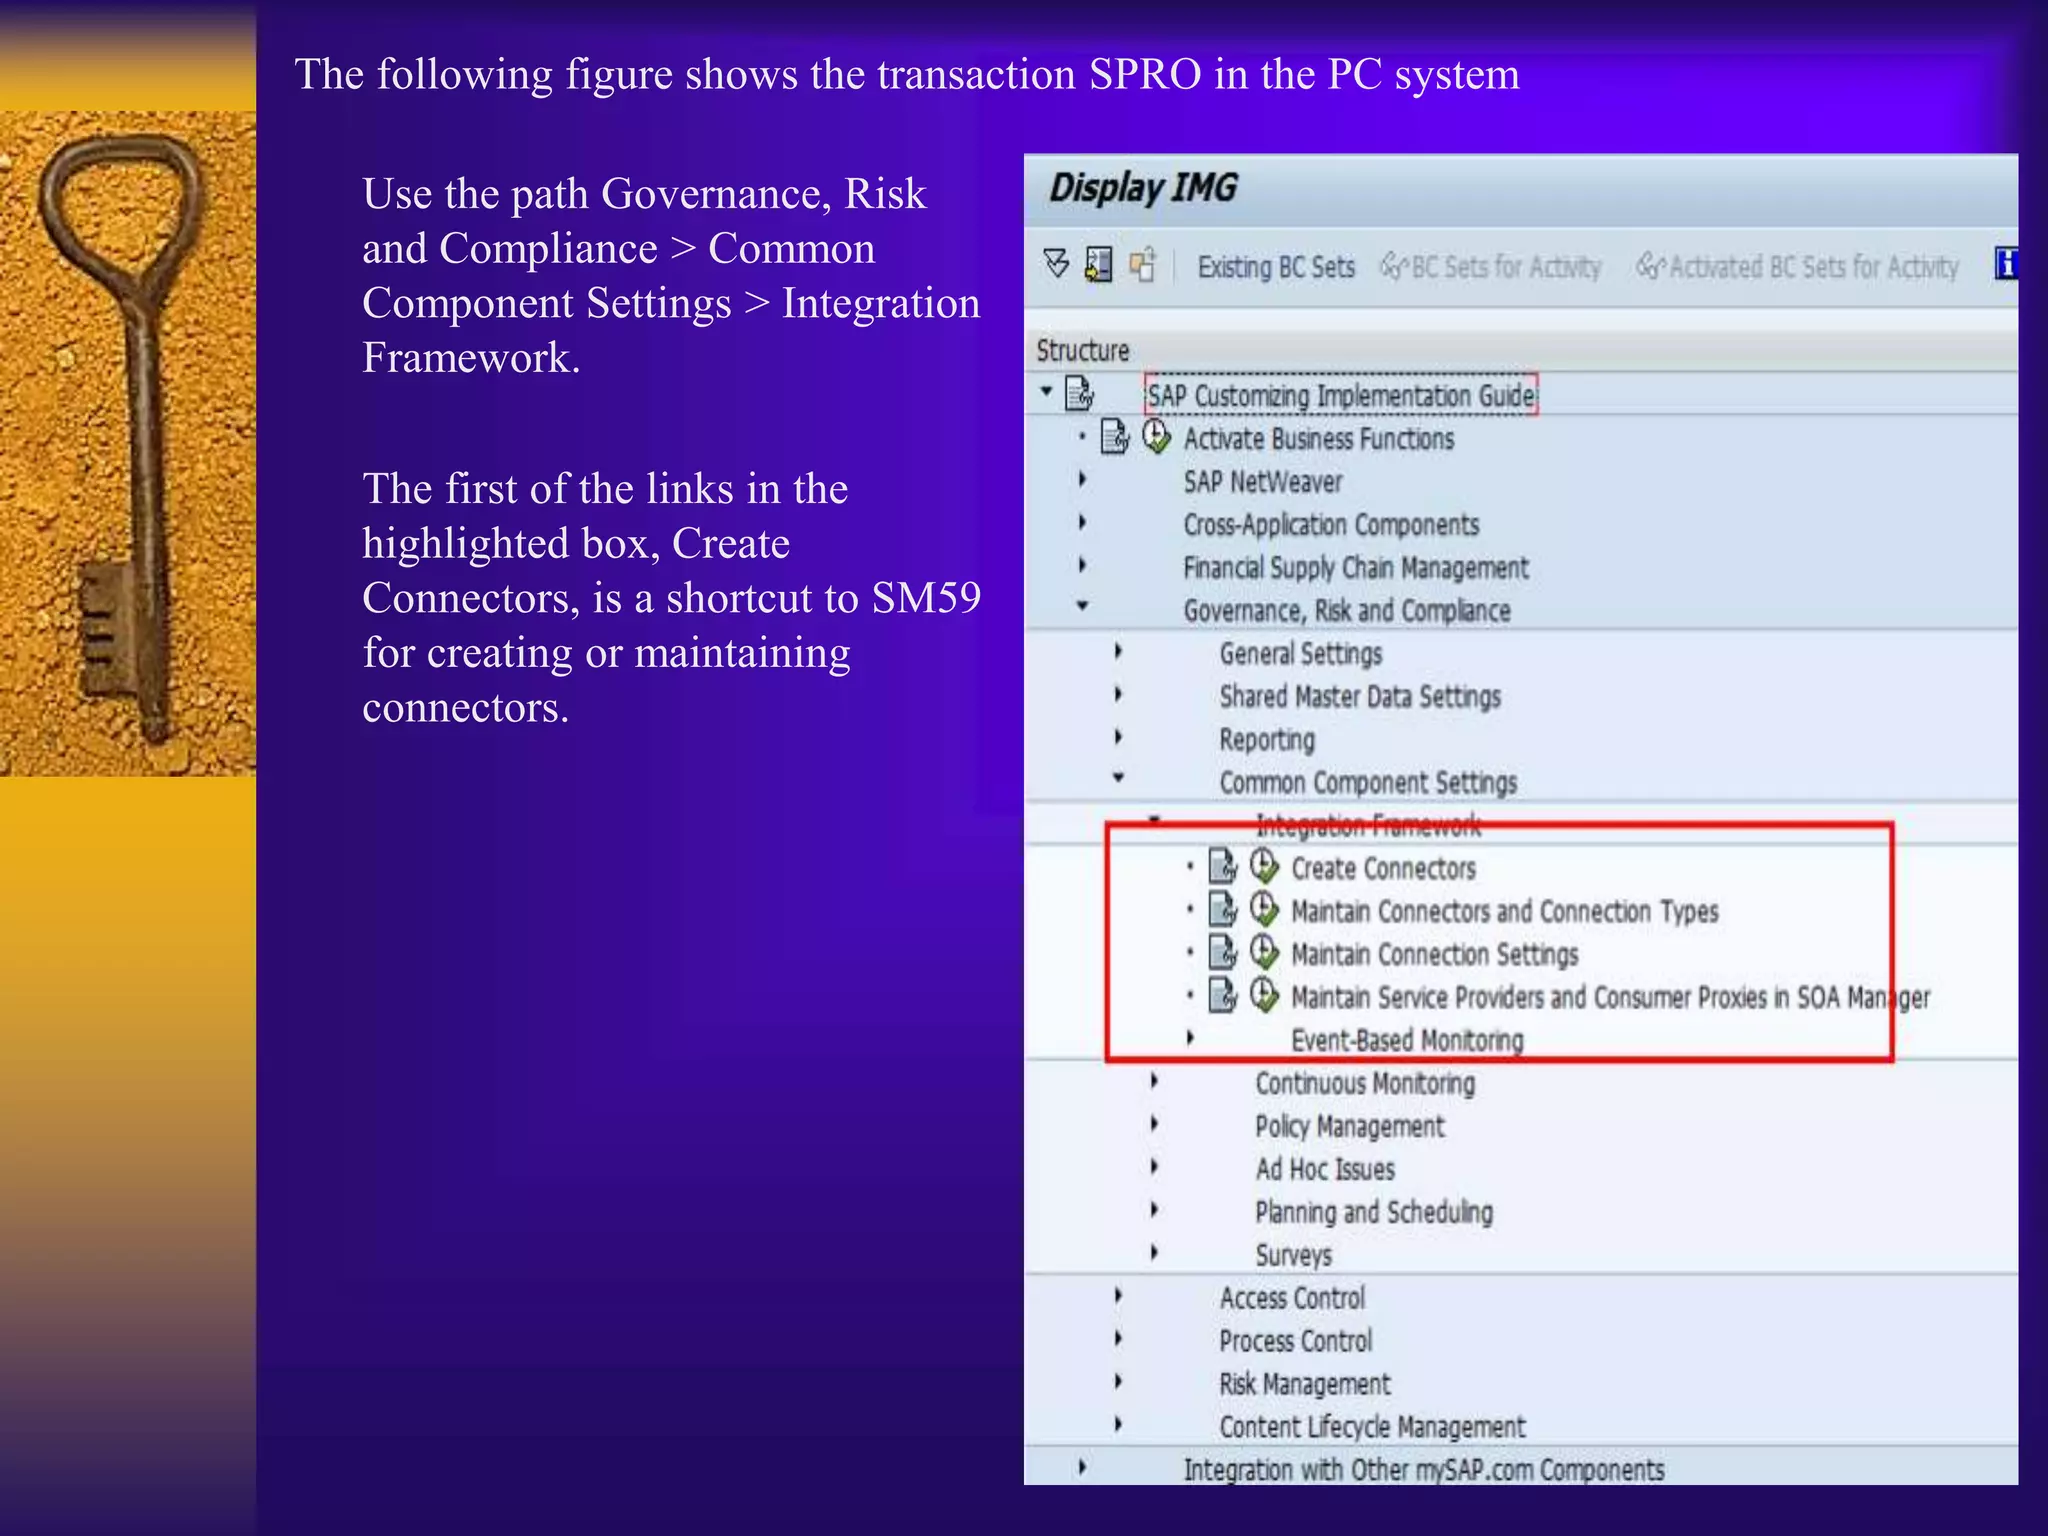Expand Shared Master Data Settings node
Viewport: 2048px width, 1536px height.
click(1118, 695)
